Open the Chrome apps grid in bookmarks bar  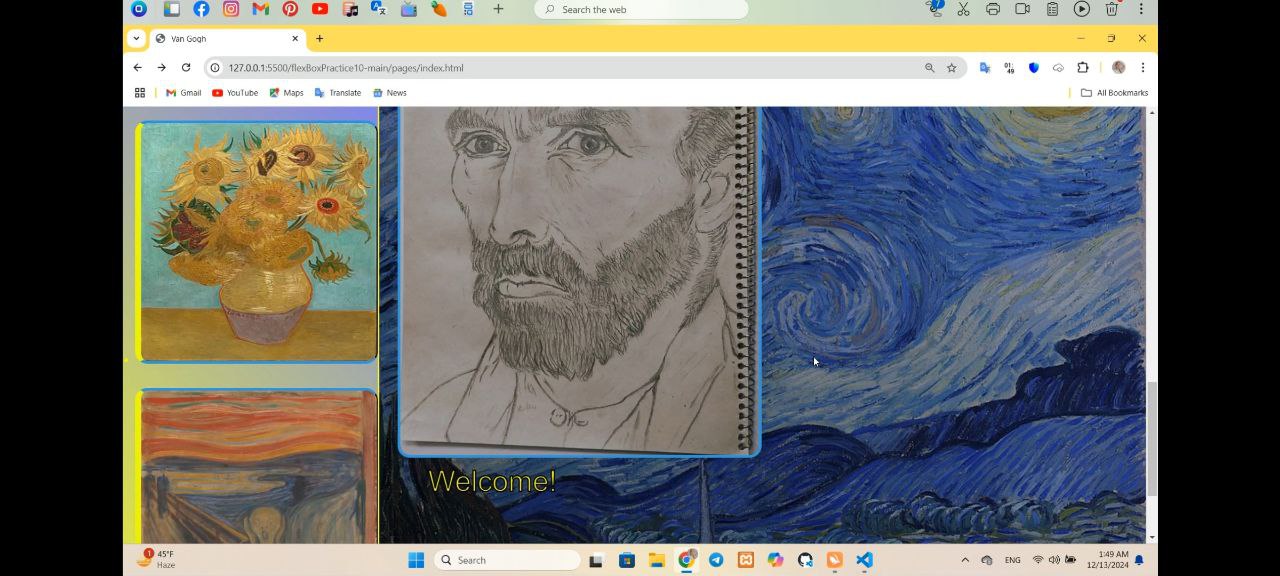(140, 93)
